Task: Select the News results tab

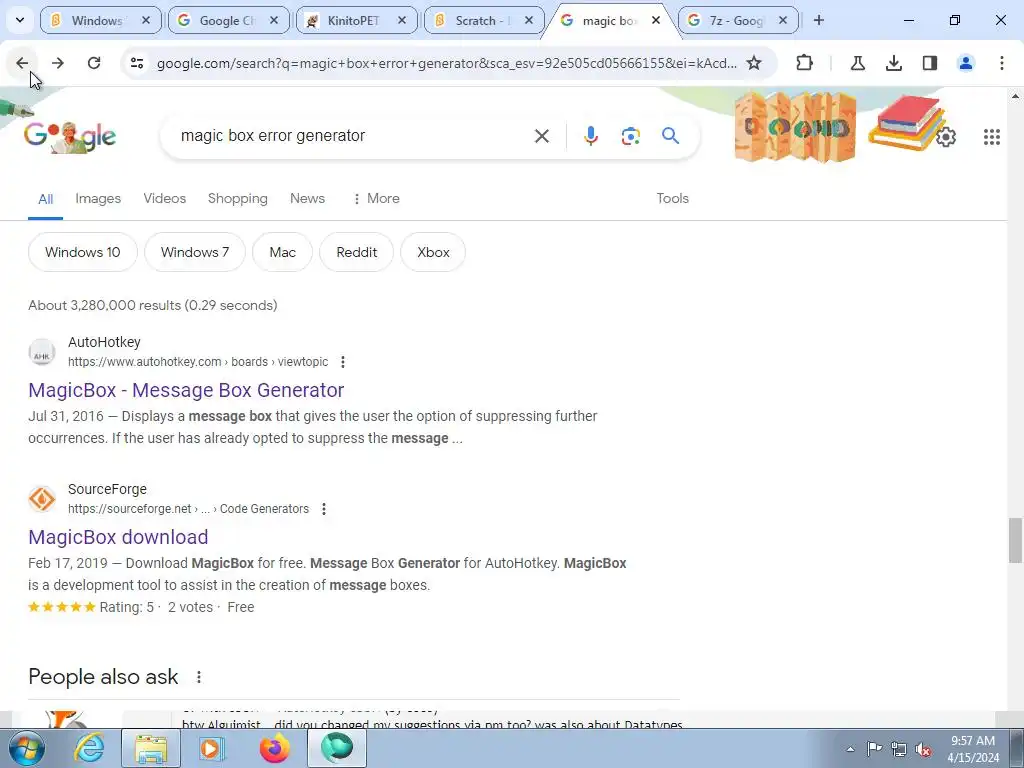Action: tap(308, 199)
